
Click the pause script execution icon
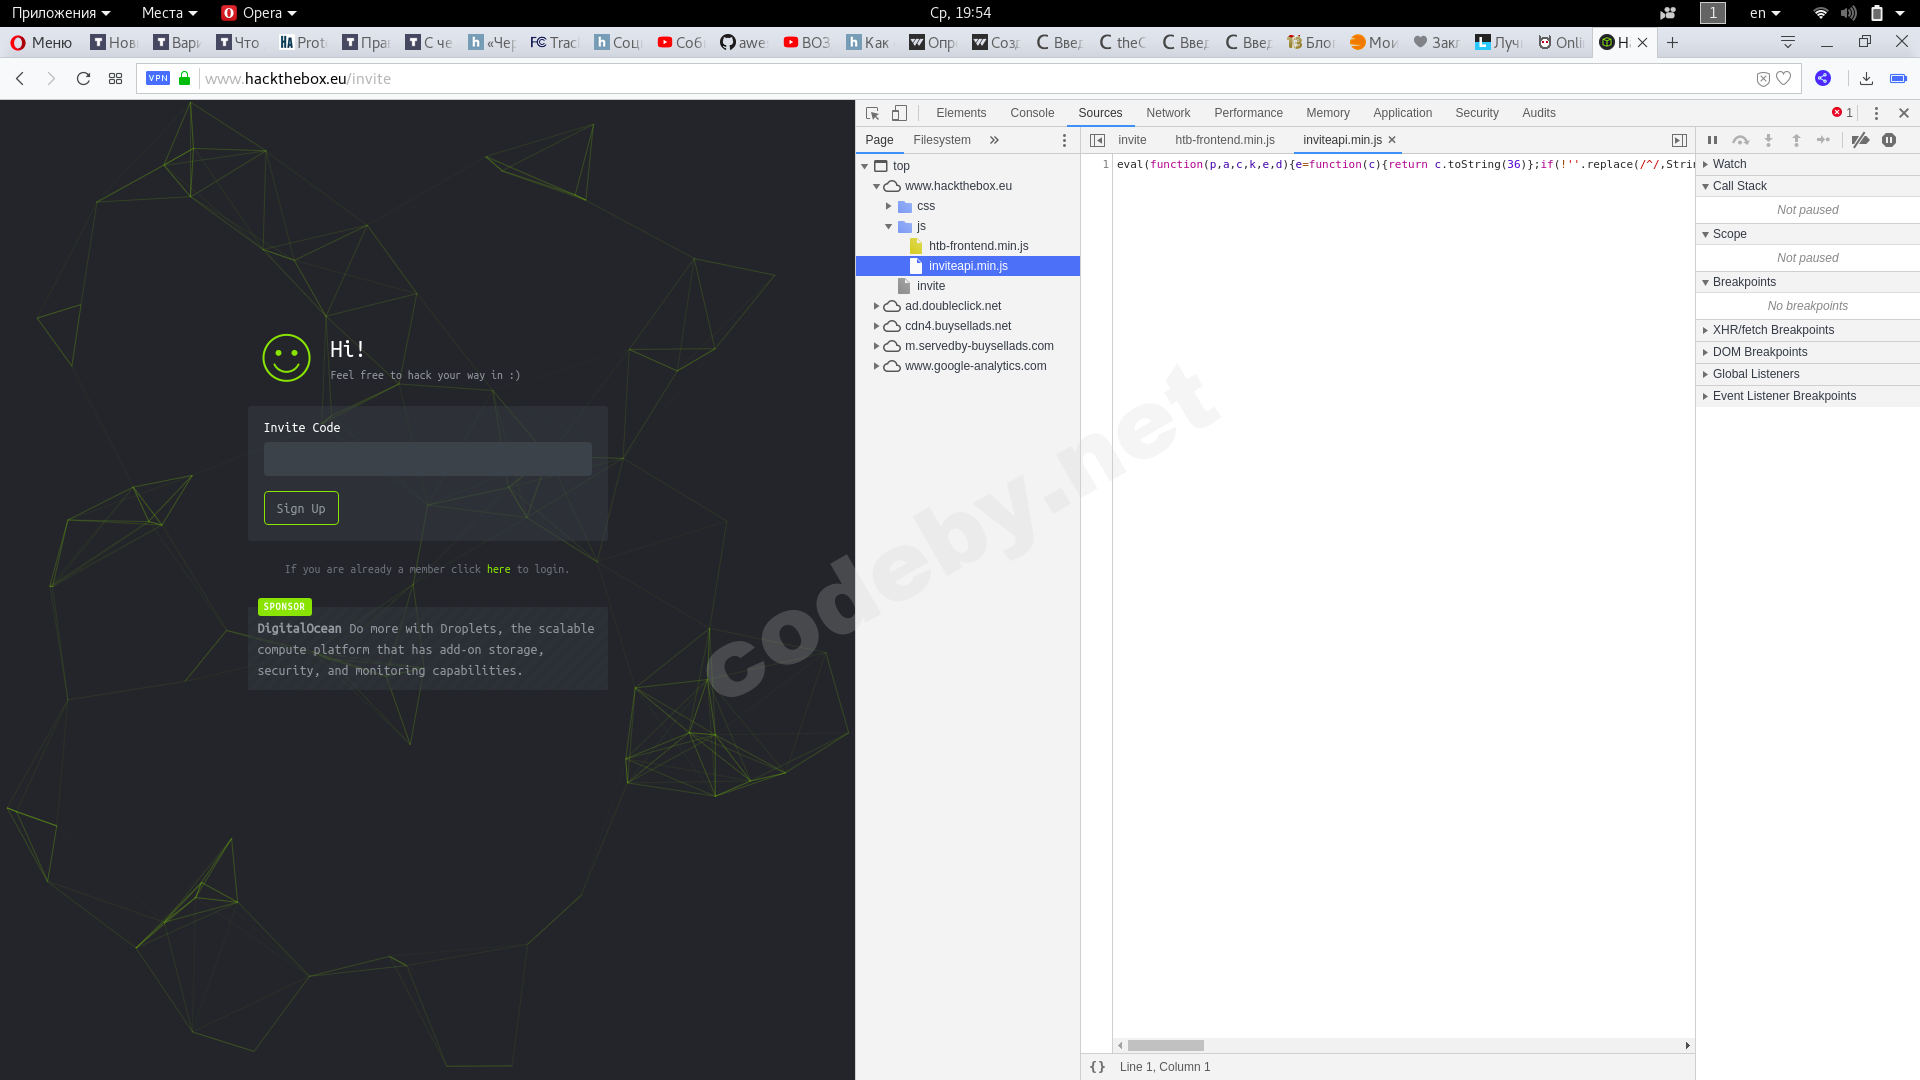[x=1712, y=140]
